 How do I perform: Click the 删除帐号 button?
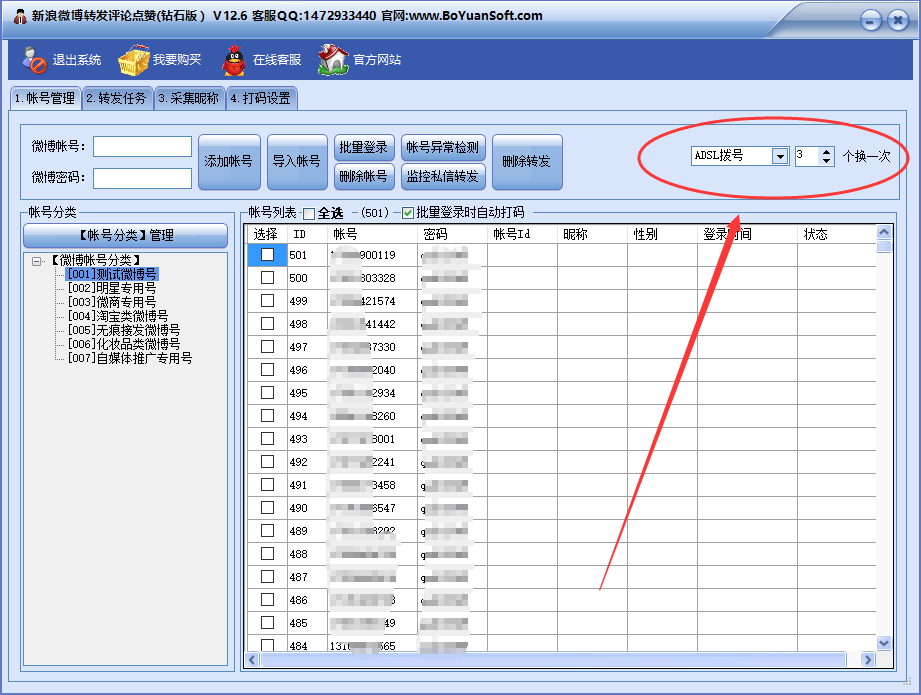(364, 176)
